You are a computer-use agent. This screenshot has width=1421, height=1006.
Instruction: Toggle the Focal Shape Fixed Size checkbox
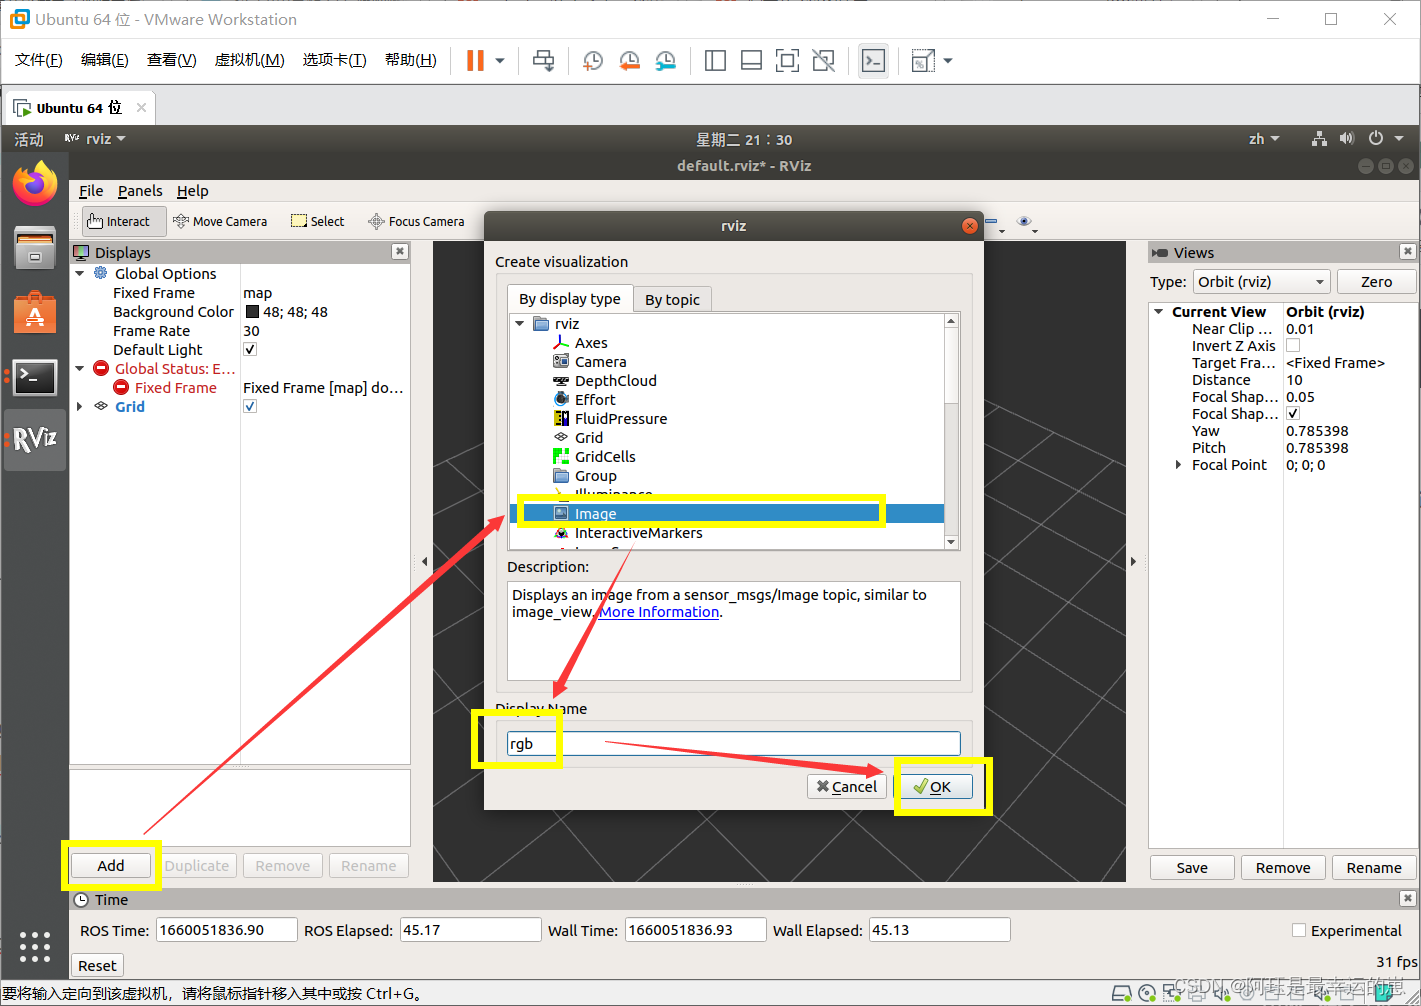[x=1293, y=413]
